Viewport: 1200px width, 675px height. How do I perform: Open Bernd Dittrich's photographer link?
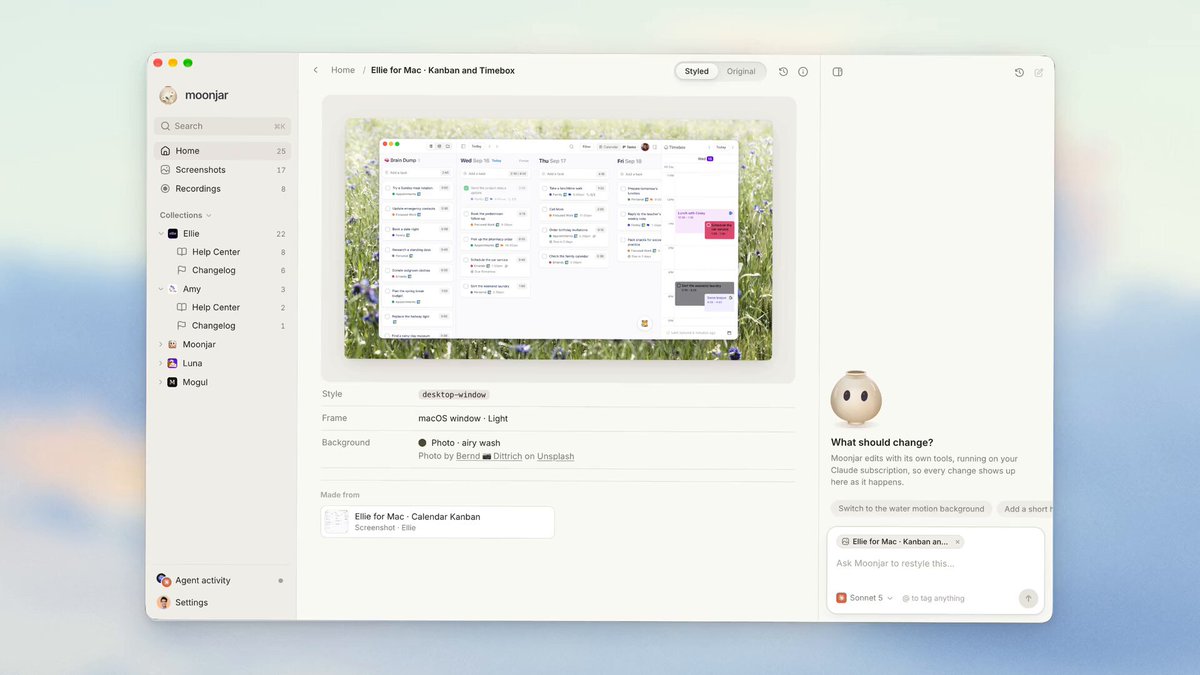tap(489, 456)
